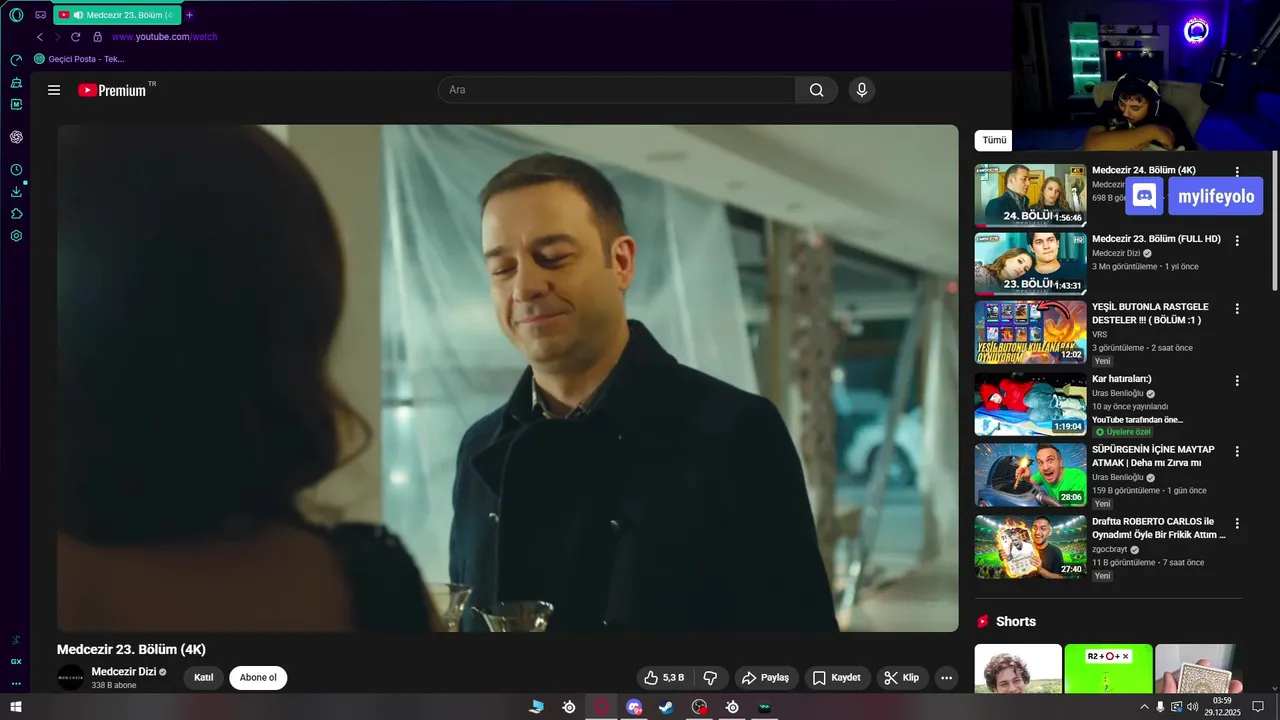The height and width of the screenshot is (720, 1280).
Task: Switch to Medcezir 23. Bölüm browser tab
Action: (x=118, y=15)
